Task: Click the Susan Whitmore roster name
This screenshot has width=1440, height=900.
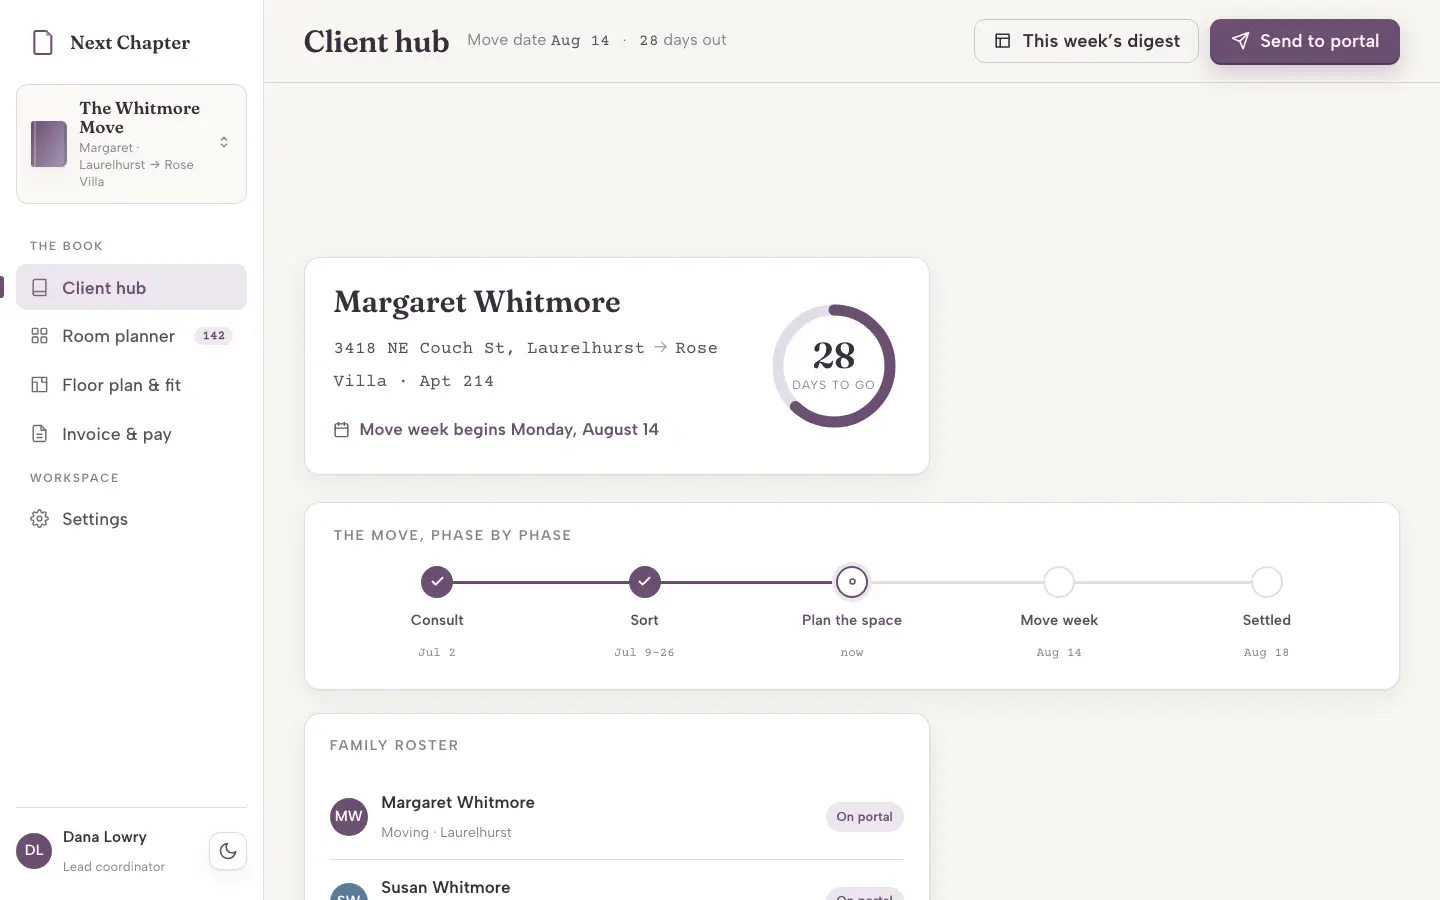Action: (x=446, y=887)
